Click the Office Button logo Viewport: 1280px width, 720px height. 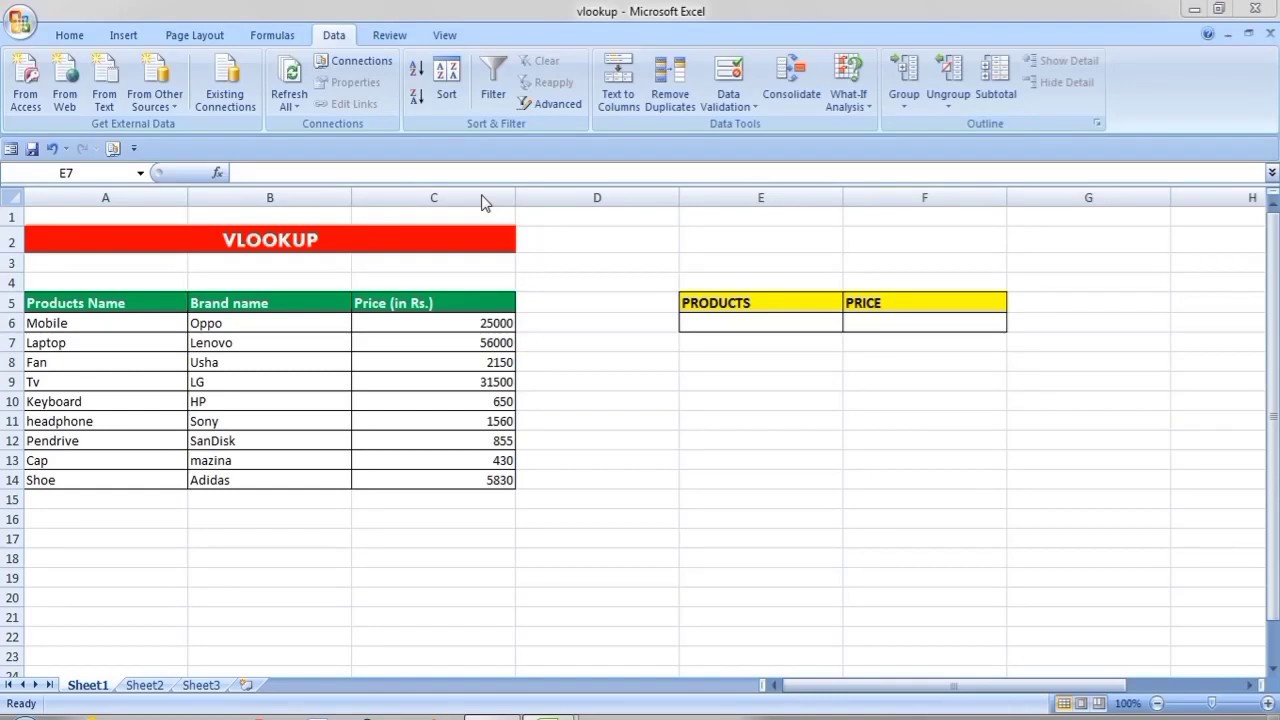pyautogui.click(x=19, y=21)
